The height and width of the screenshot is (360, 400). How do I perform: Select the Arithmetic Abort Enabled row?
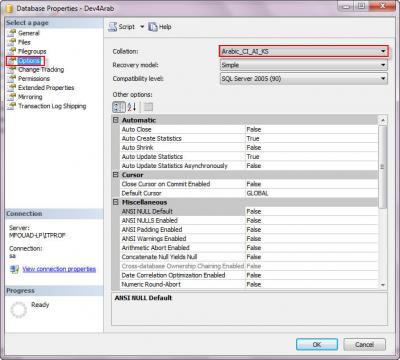pyautogui.click(x=249, y=248)
